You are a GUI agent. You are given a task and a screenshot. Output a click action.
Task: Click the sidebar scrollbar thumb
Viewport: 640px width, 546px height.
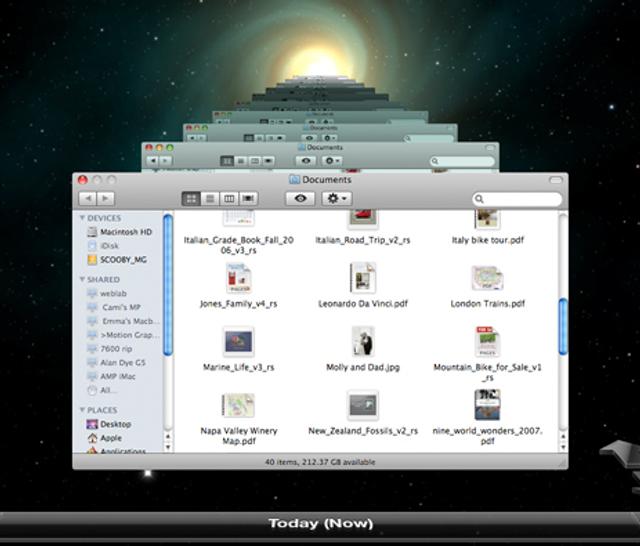click(168, 284)
